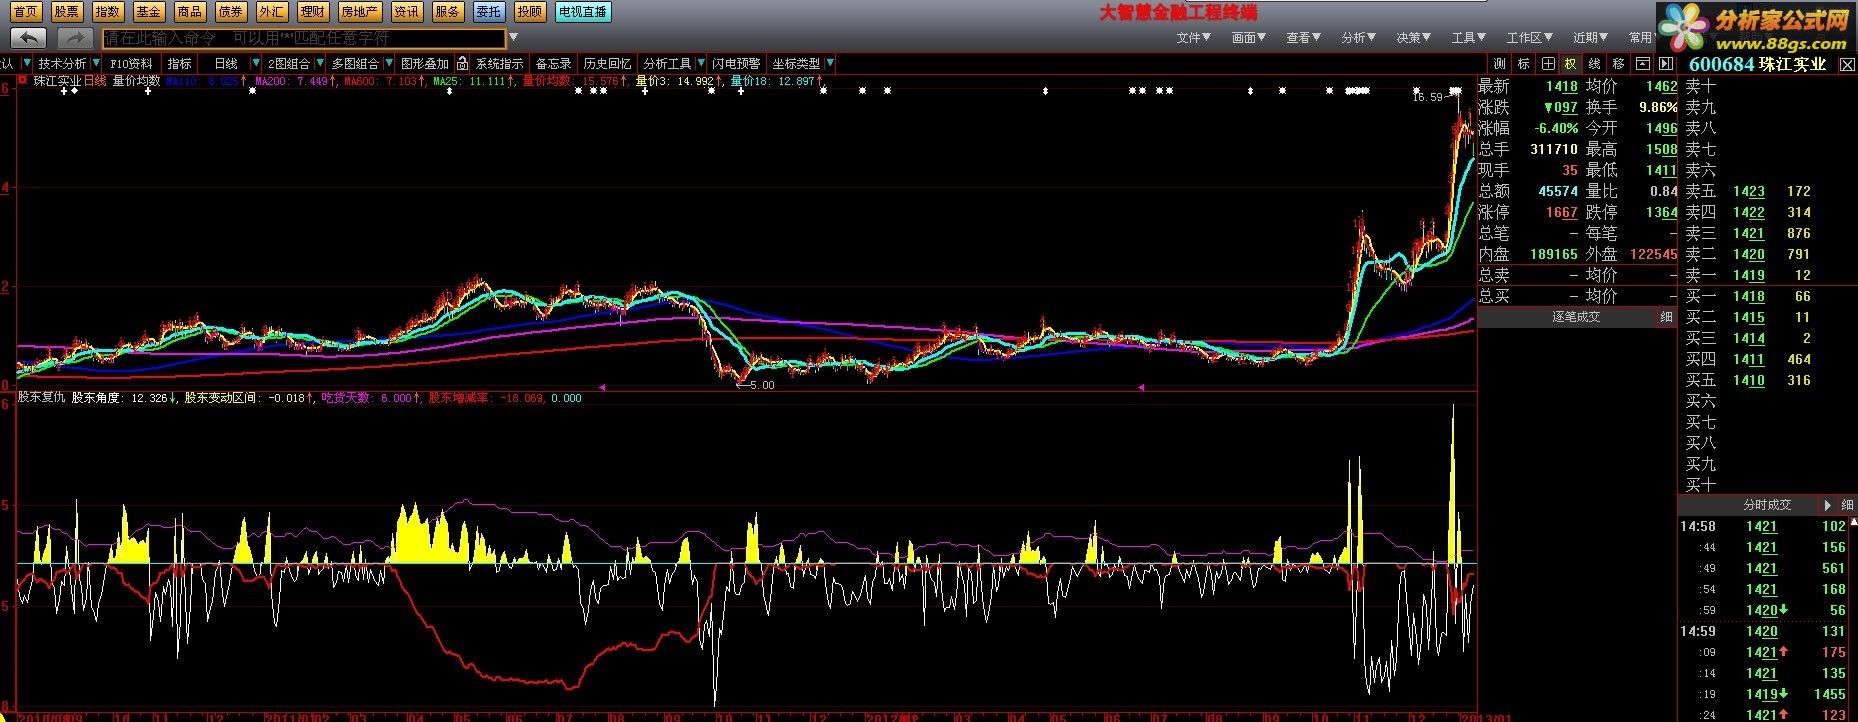Click the crosshair grid icon

[1547, 64]
